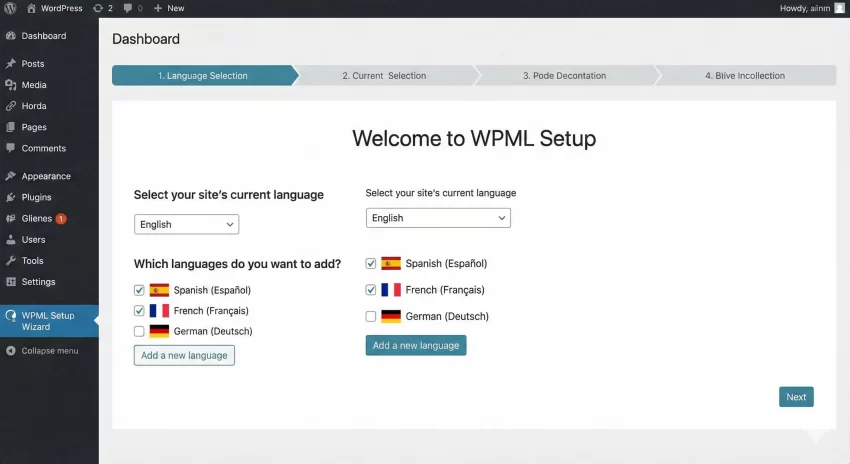Click the Dashboard gauge icon in sidebar
Viewport: 850px width, 464px height.
[10, 36]
